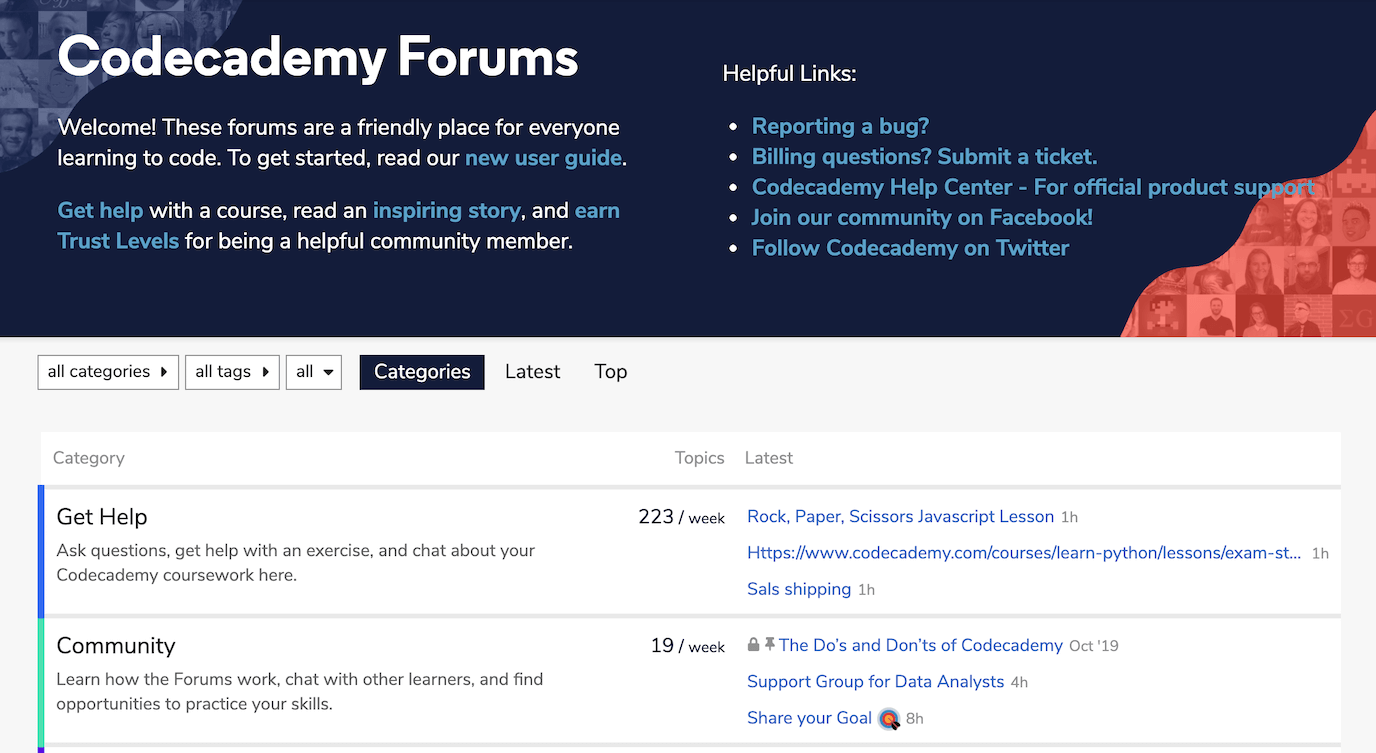Viewport: 1376px width, 753px height.
Task: Select the Categories tab
Action: click(421, 371)
